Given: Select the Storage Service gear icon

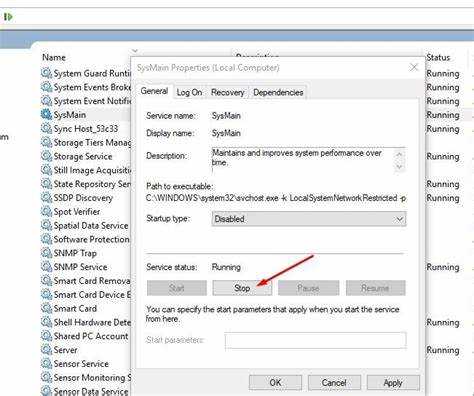Looking at the screenshot, I should pyautogui.click(x=46, y=156).
